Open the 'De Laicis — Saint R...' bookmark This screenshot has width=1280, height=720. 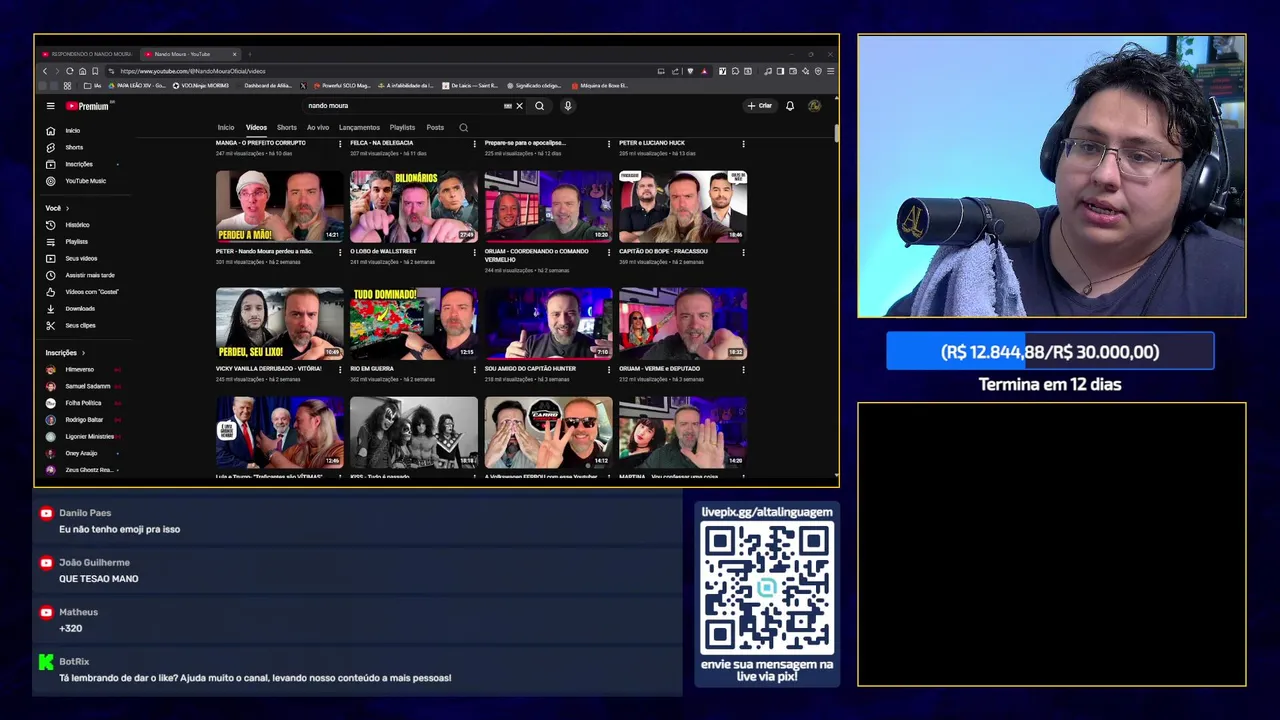(x=470, y=86)
